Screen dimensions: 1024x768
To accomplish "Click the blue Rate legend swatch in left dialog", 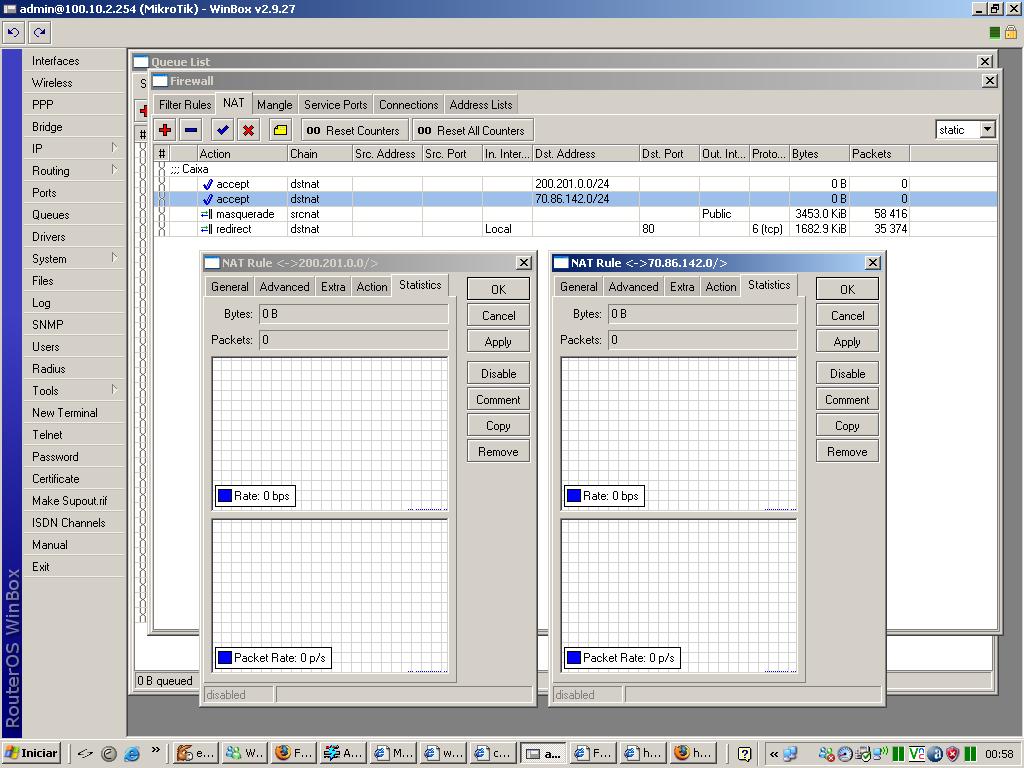I will tap(225, 496).
